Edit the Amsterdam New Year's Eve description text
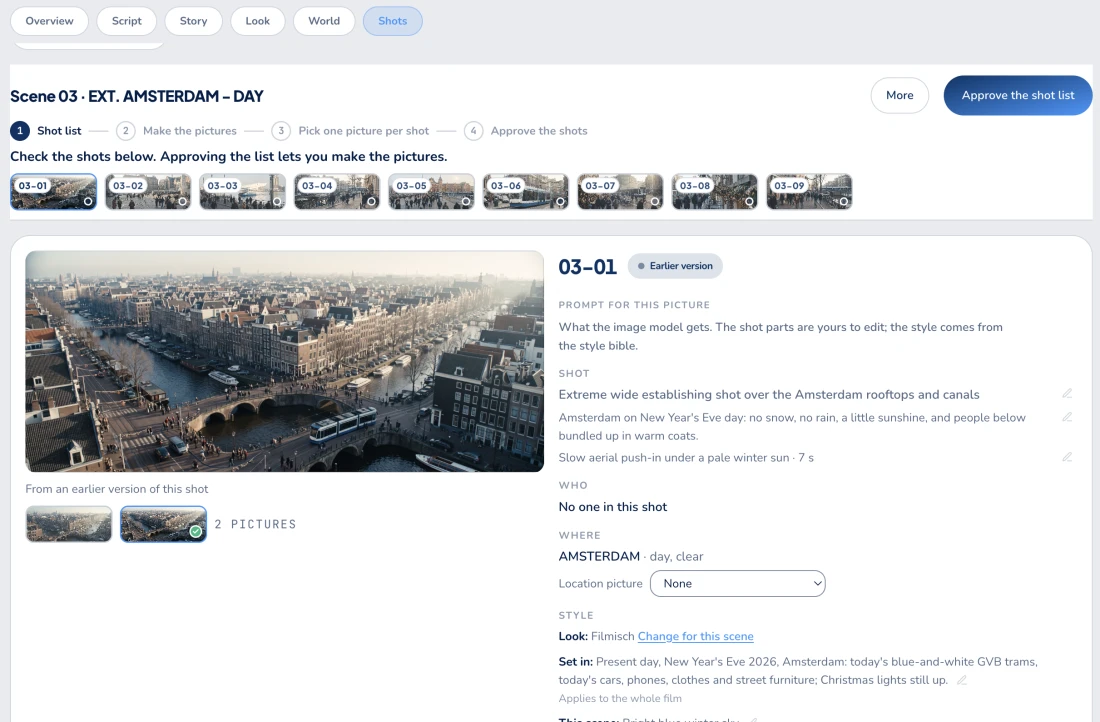Viewport: 1100px width, 722px height. click(1067, 417)
